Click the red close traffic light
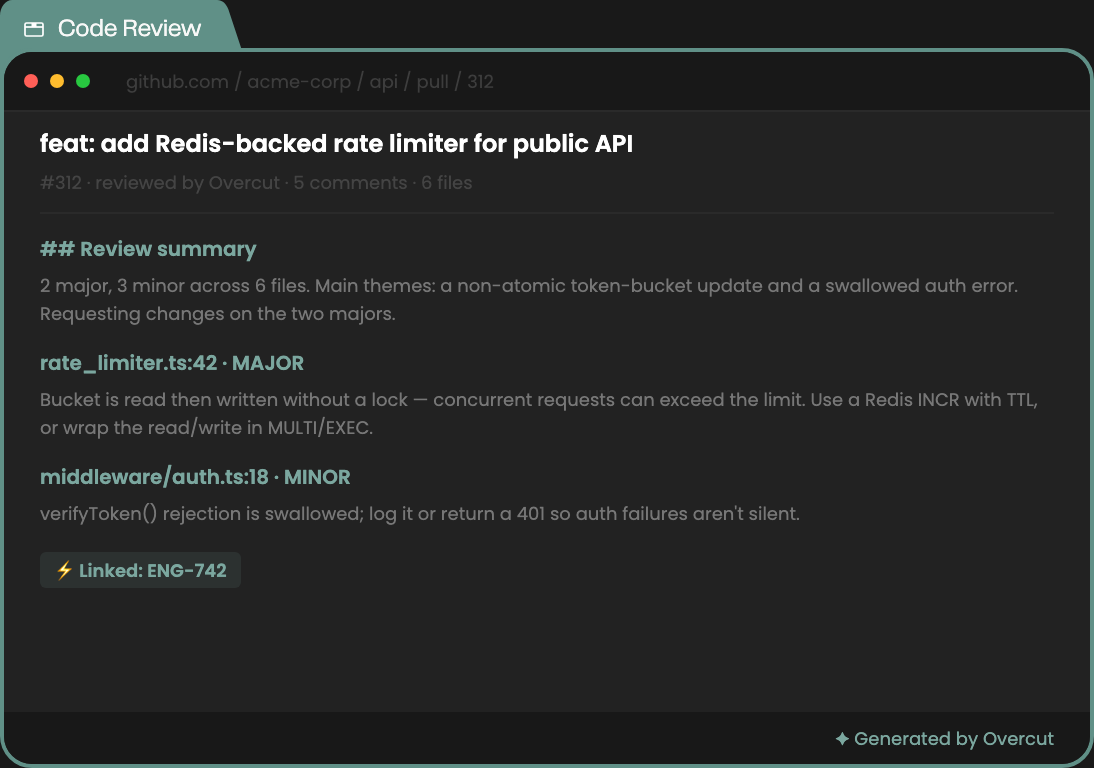This screenshot has width=1094, height=768. pos(31,81)
